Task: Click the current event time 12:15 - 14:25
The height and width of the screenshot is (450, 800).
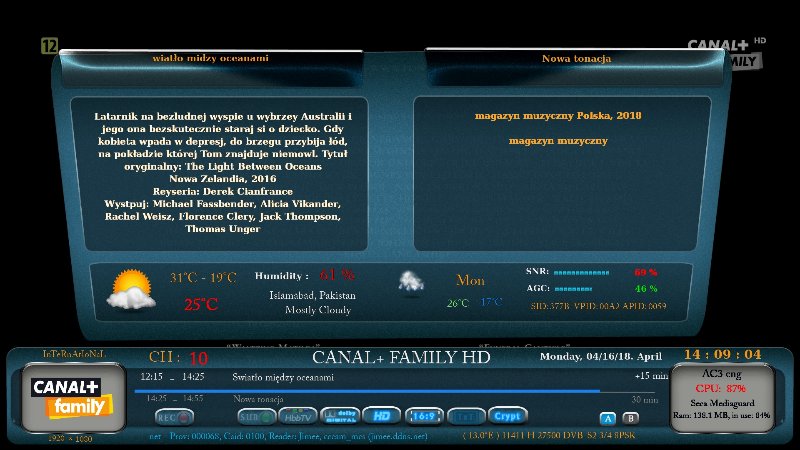Action: pyautogui.click(x=172, y=377)
